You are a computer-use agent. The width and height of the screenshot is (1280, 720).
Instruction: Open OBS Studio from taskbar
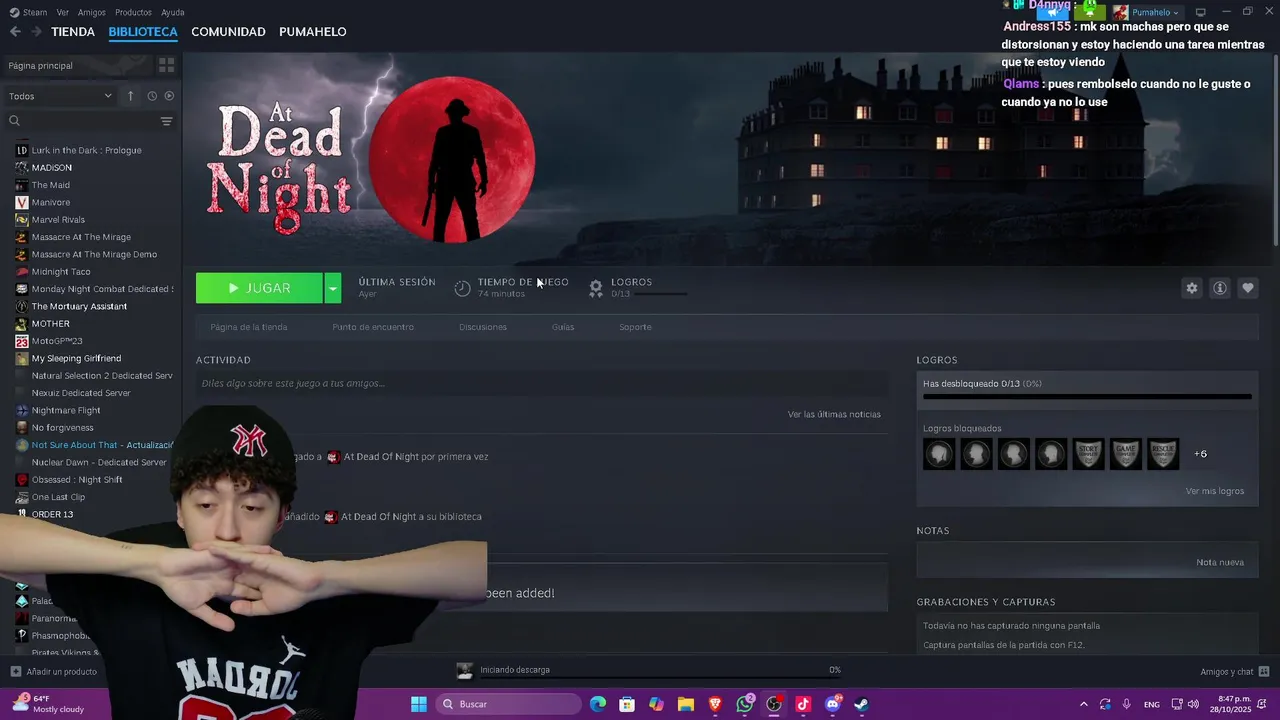pos(773,704)
